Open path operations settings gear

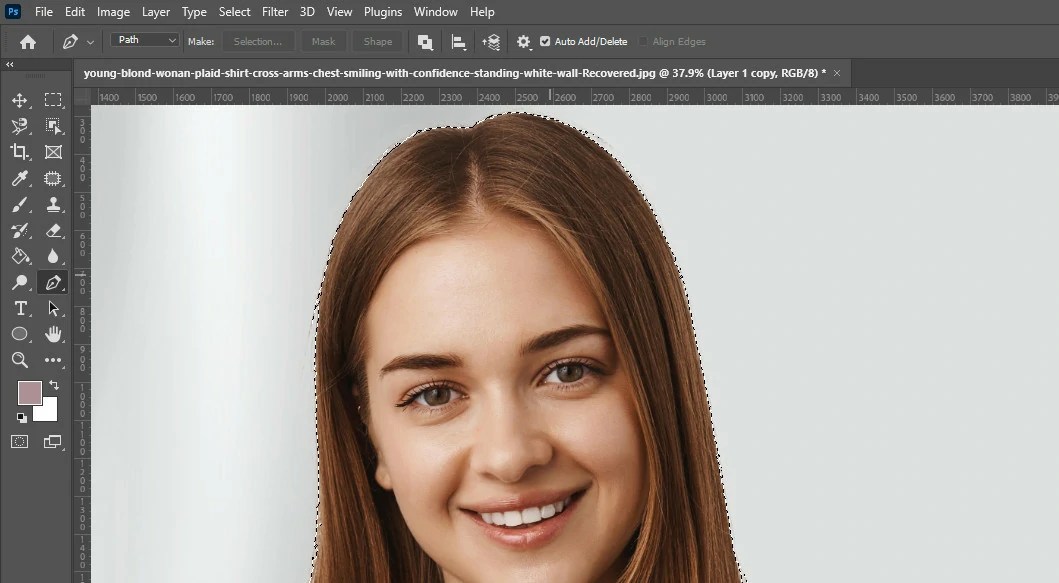tap(523, 41)
